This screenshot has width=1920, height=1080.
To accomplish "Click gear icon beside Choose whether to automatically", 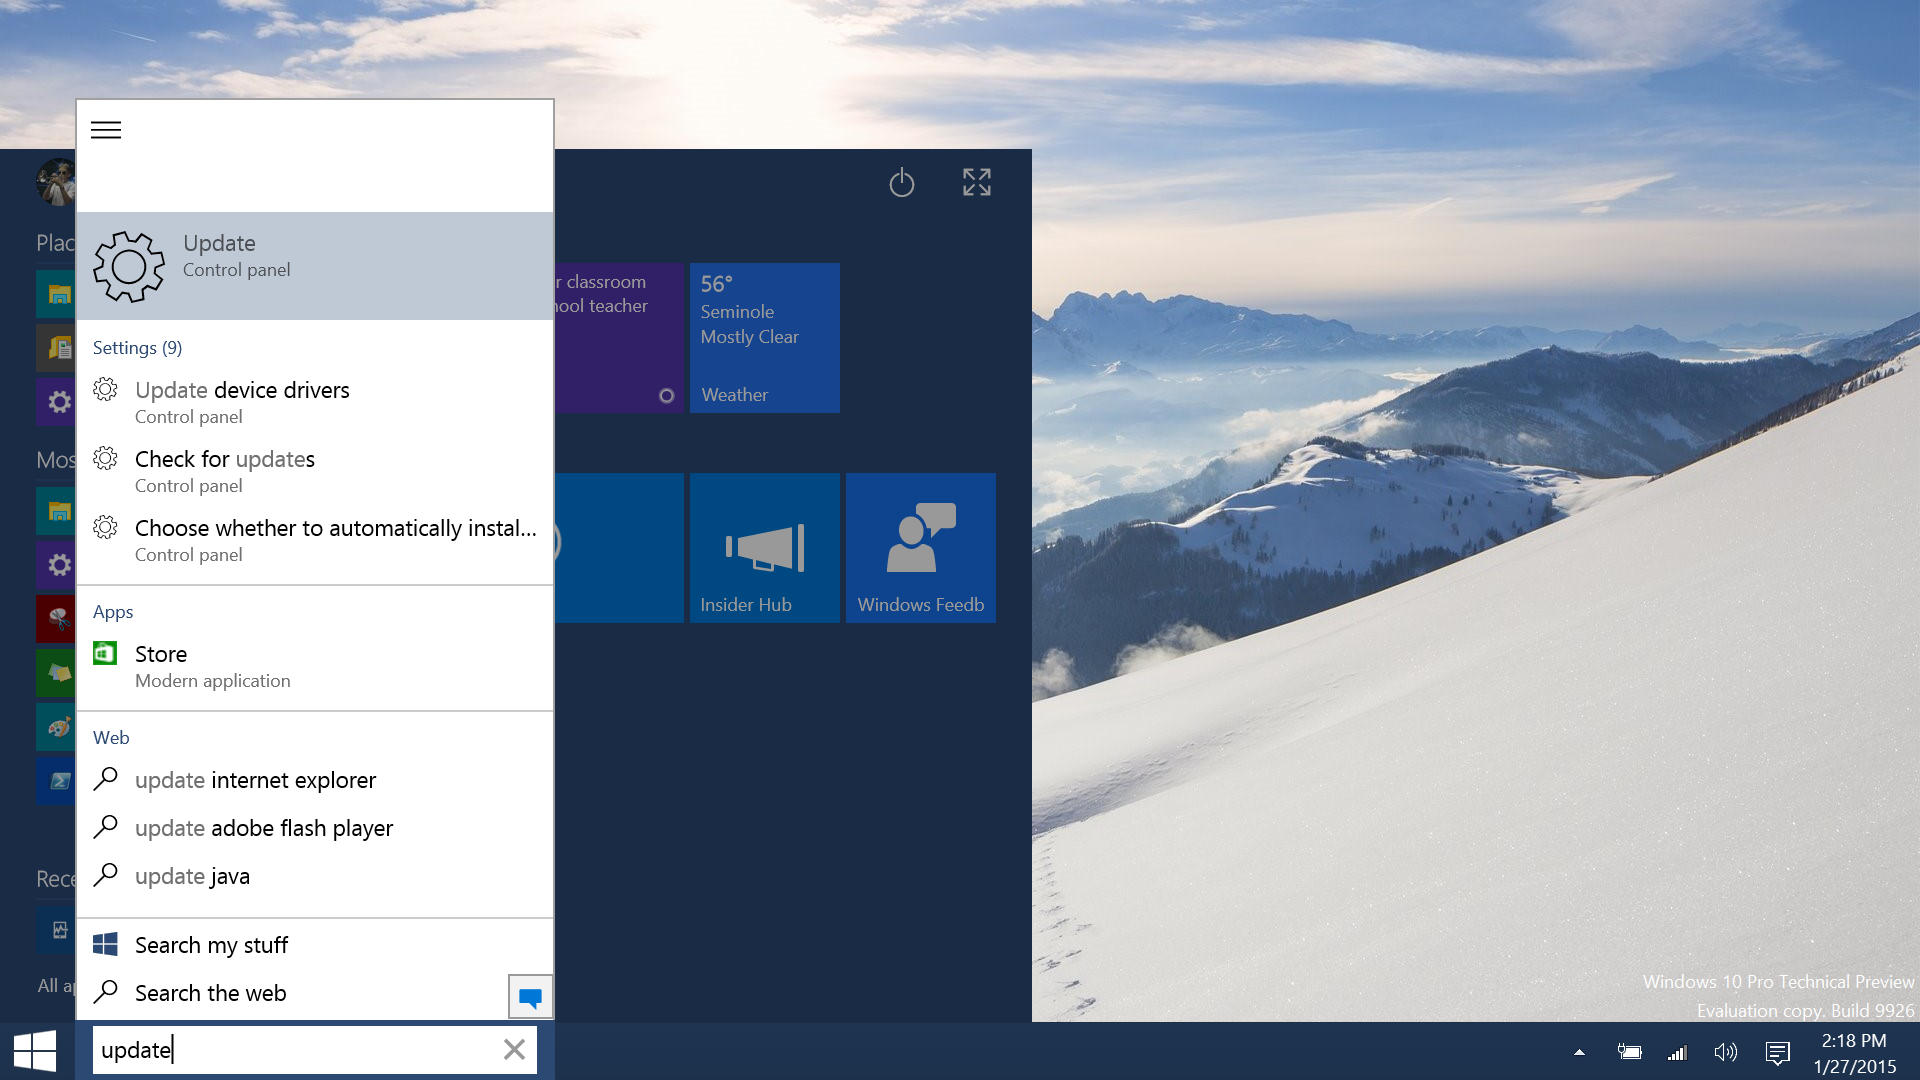I will (105, 528).
